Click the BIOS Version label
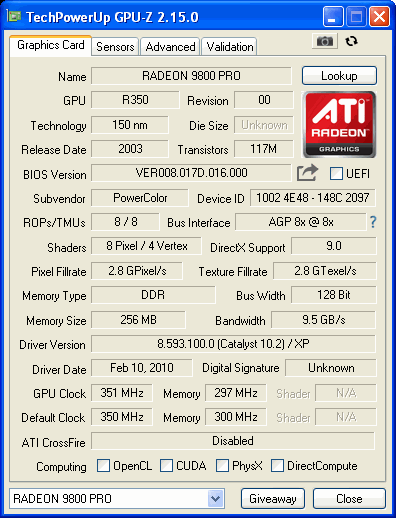 (x=55, y=175)
